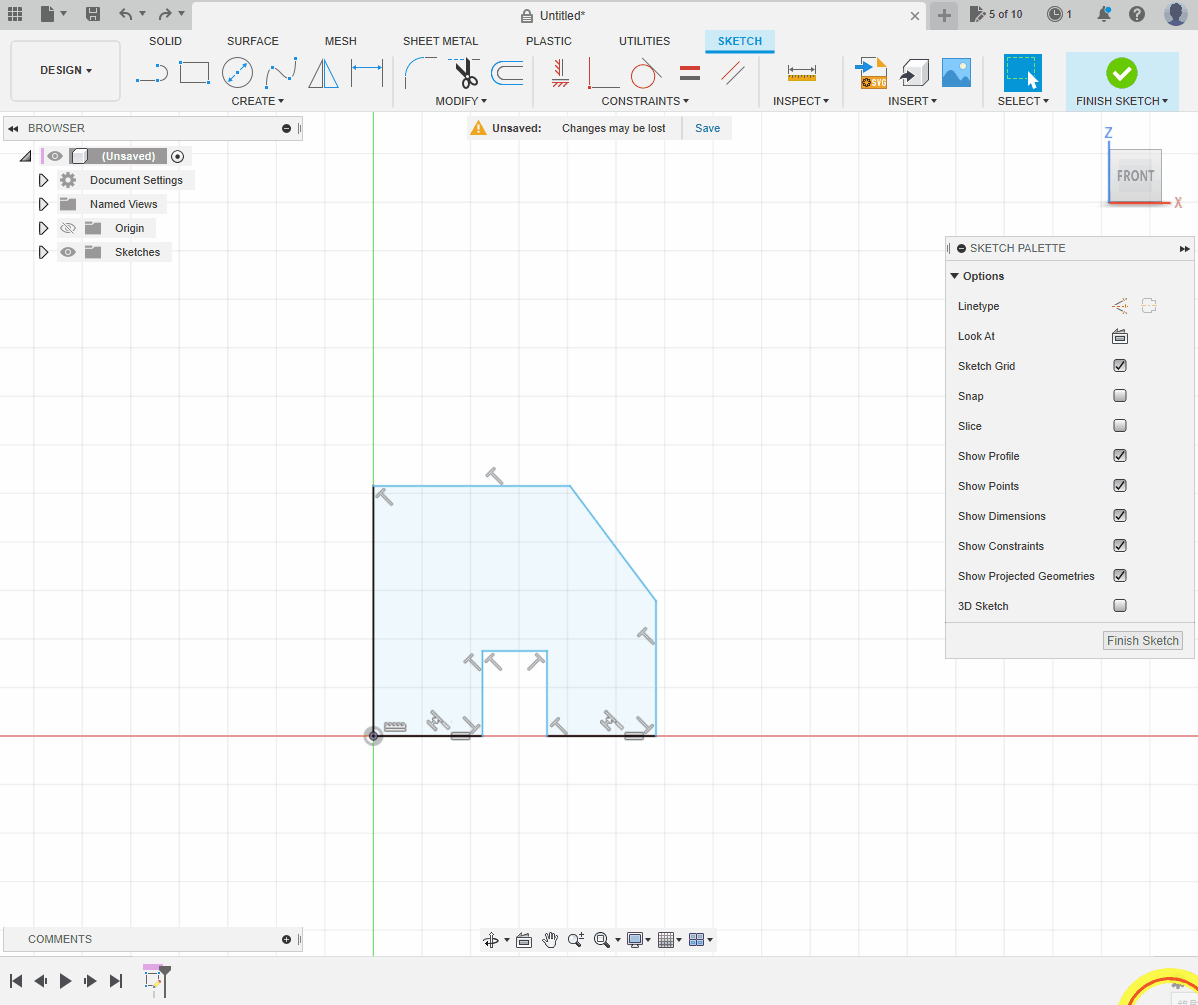Switch to the SURFACE tab
This screenshot has width=1198, height=1005.
pyautogui.click(x=252, y=41)
